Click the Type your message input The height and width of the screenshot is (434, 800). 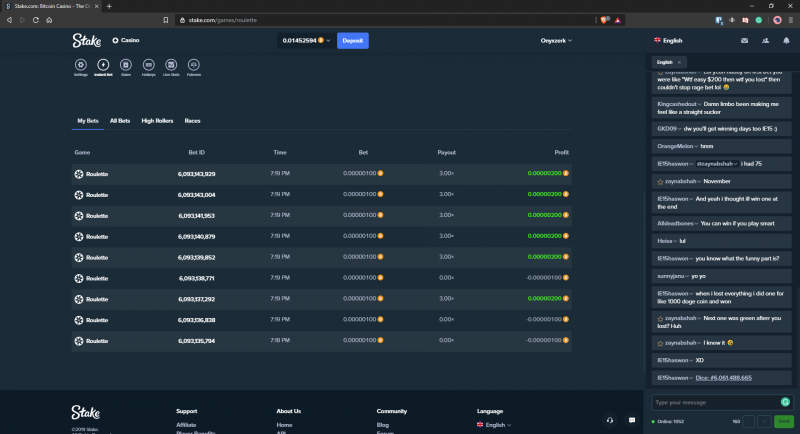click(715, 402)
